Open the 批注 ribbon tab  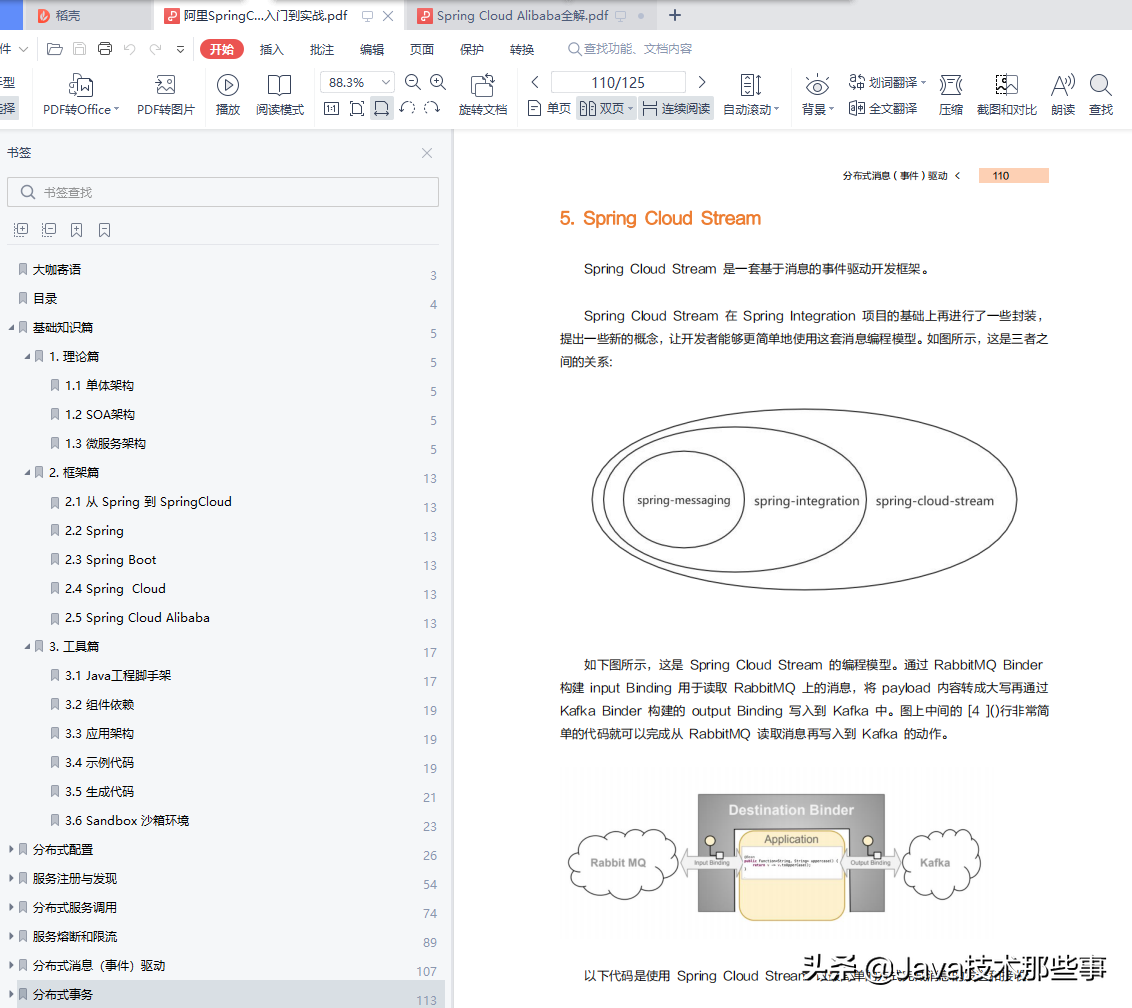(x=322, y=49)
